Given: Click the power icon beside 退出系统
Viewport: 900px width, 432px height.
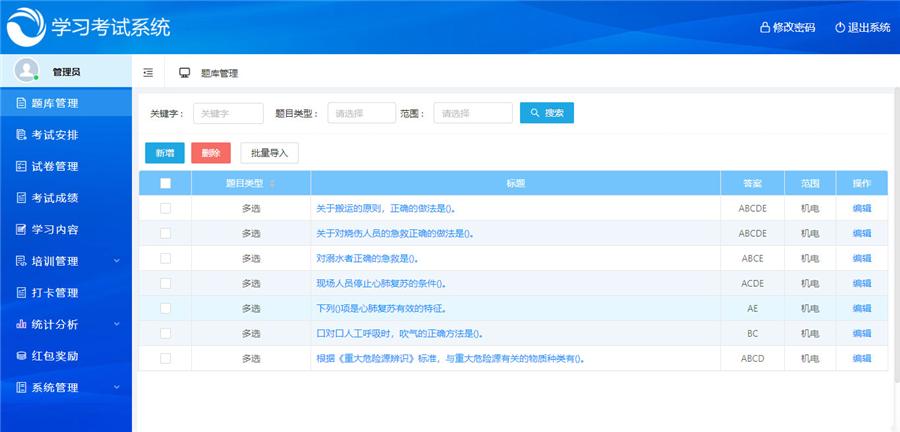Looking at the screenshot, I should (x=840, y=27).
